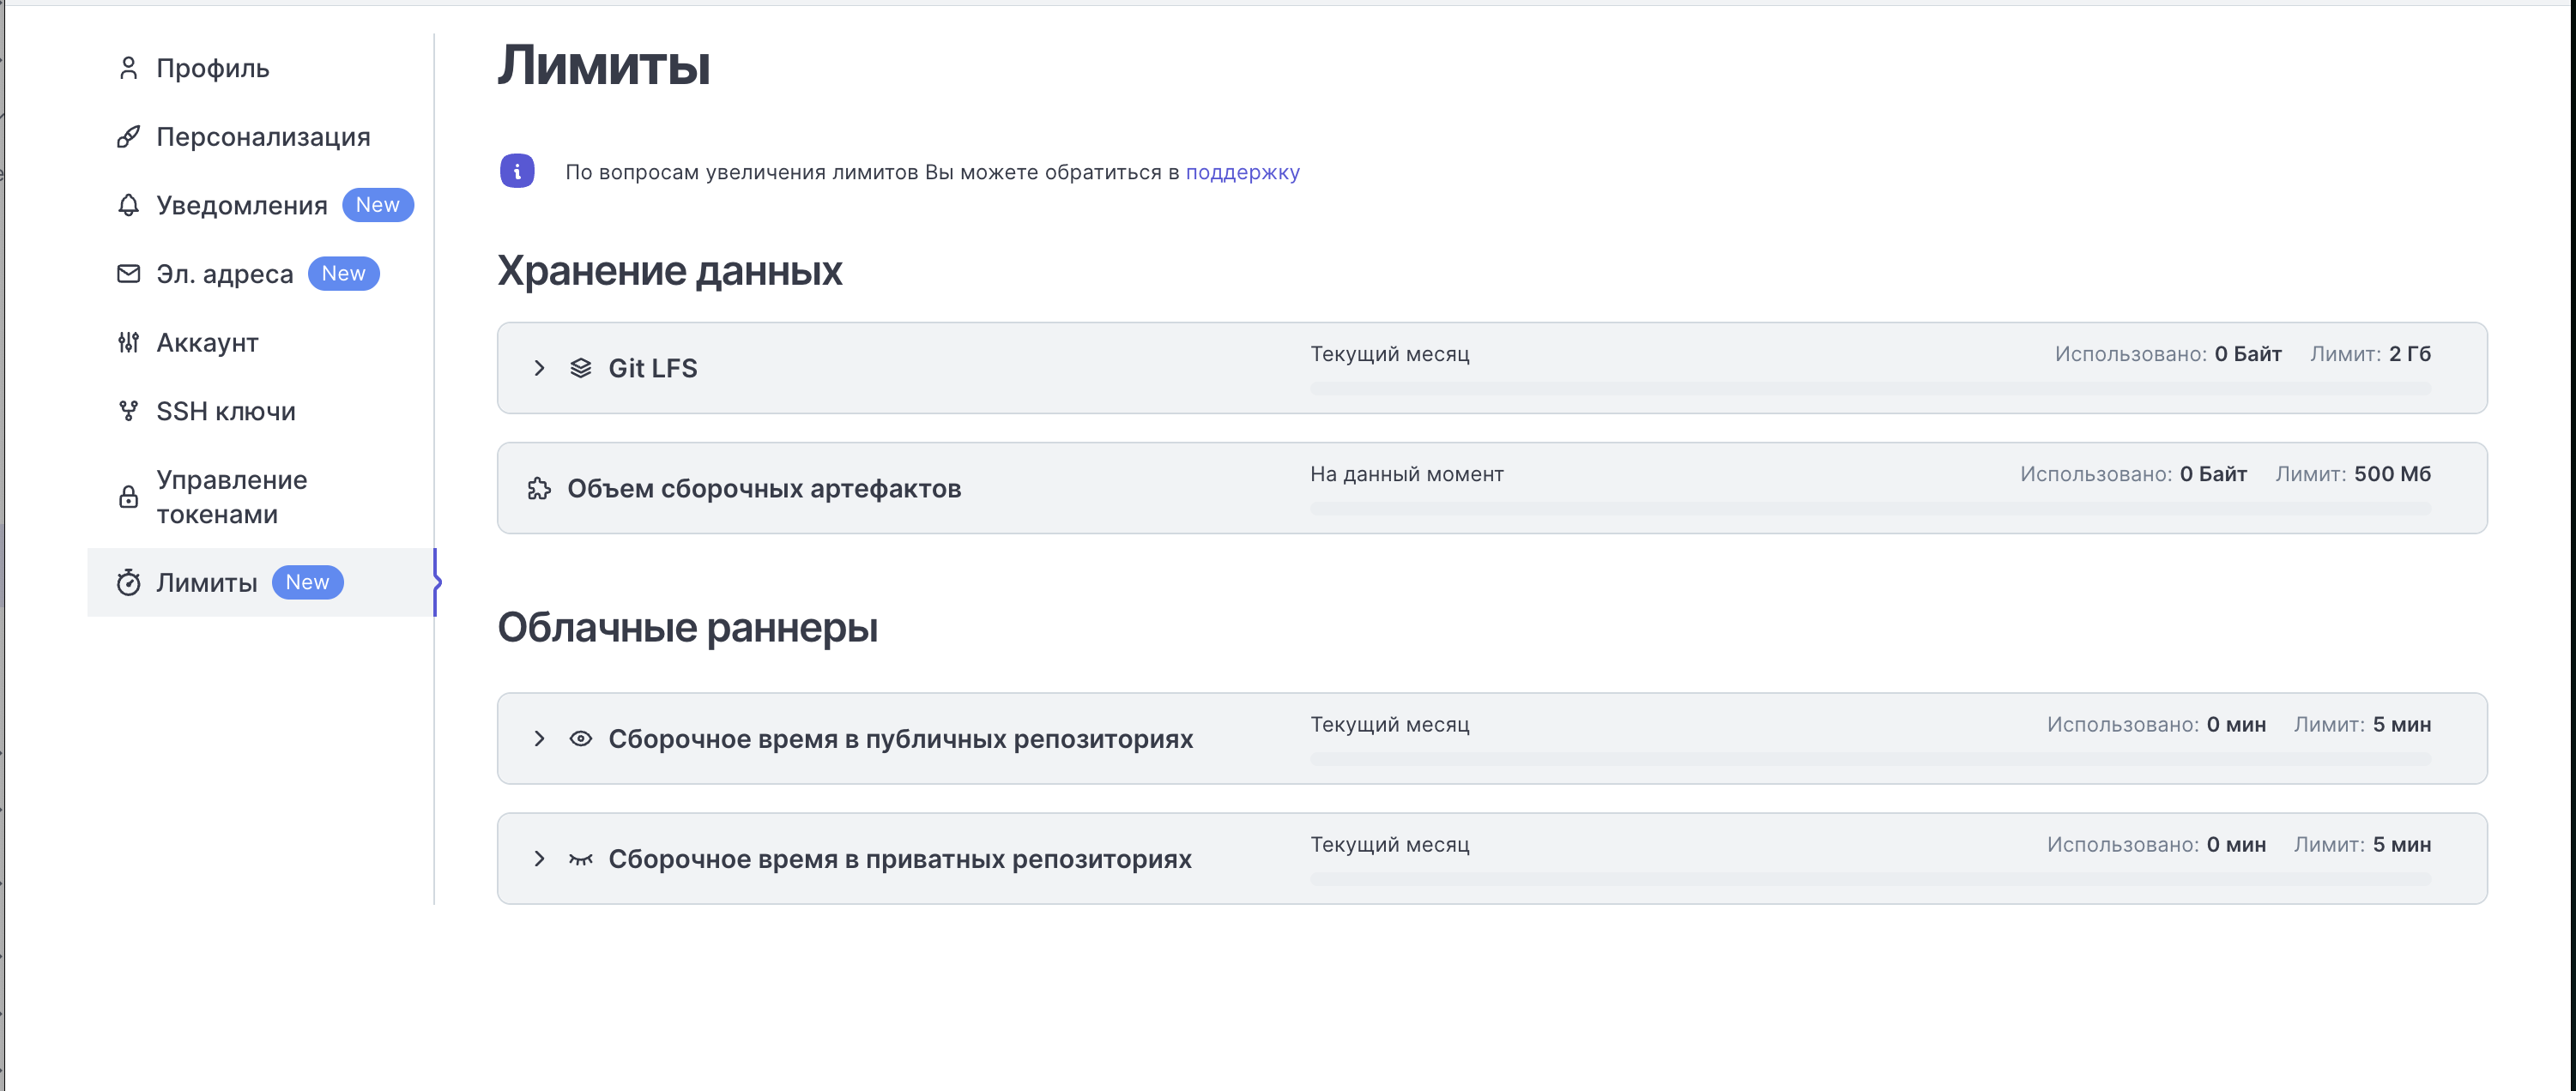Click the Облачные раннеры heading

click(x=687, y=628)
